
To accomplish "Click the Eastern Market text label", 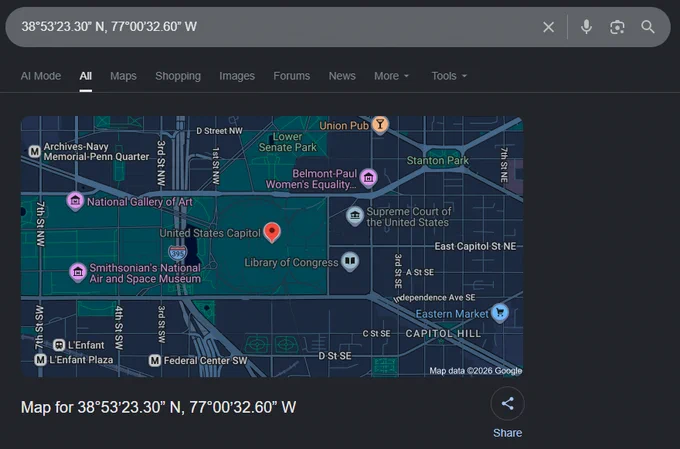I will [452, 314].
